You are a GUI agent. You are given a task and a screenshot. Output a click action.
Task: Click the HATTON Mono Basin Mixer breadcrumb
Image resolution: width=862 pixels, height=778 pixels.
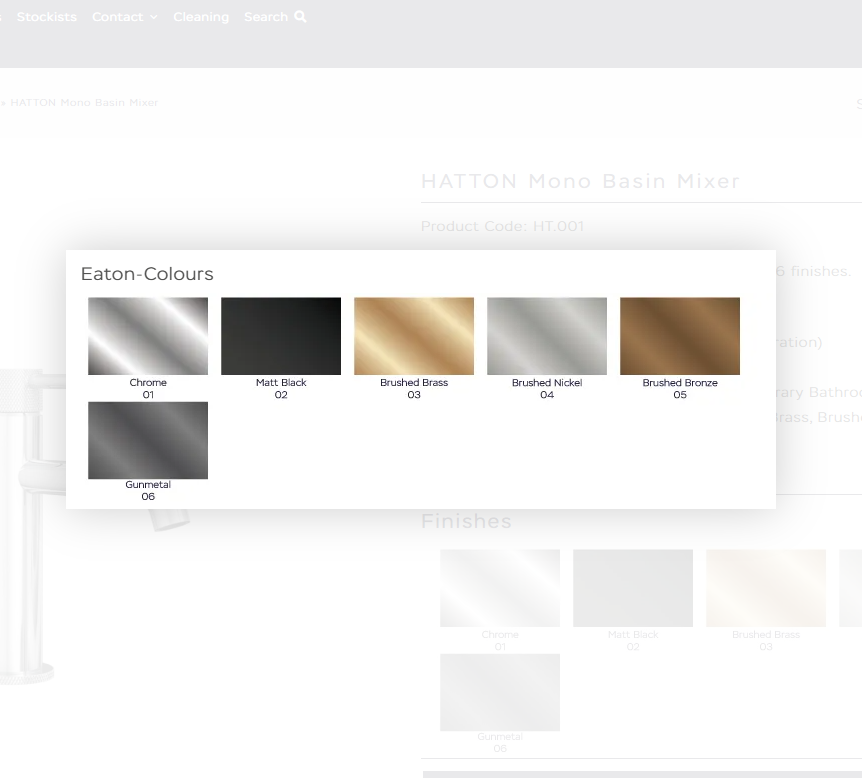pos(84,103)
